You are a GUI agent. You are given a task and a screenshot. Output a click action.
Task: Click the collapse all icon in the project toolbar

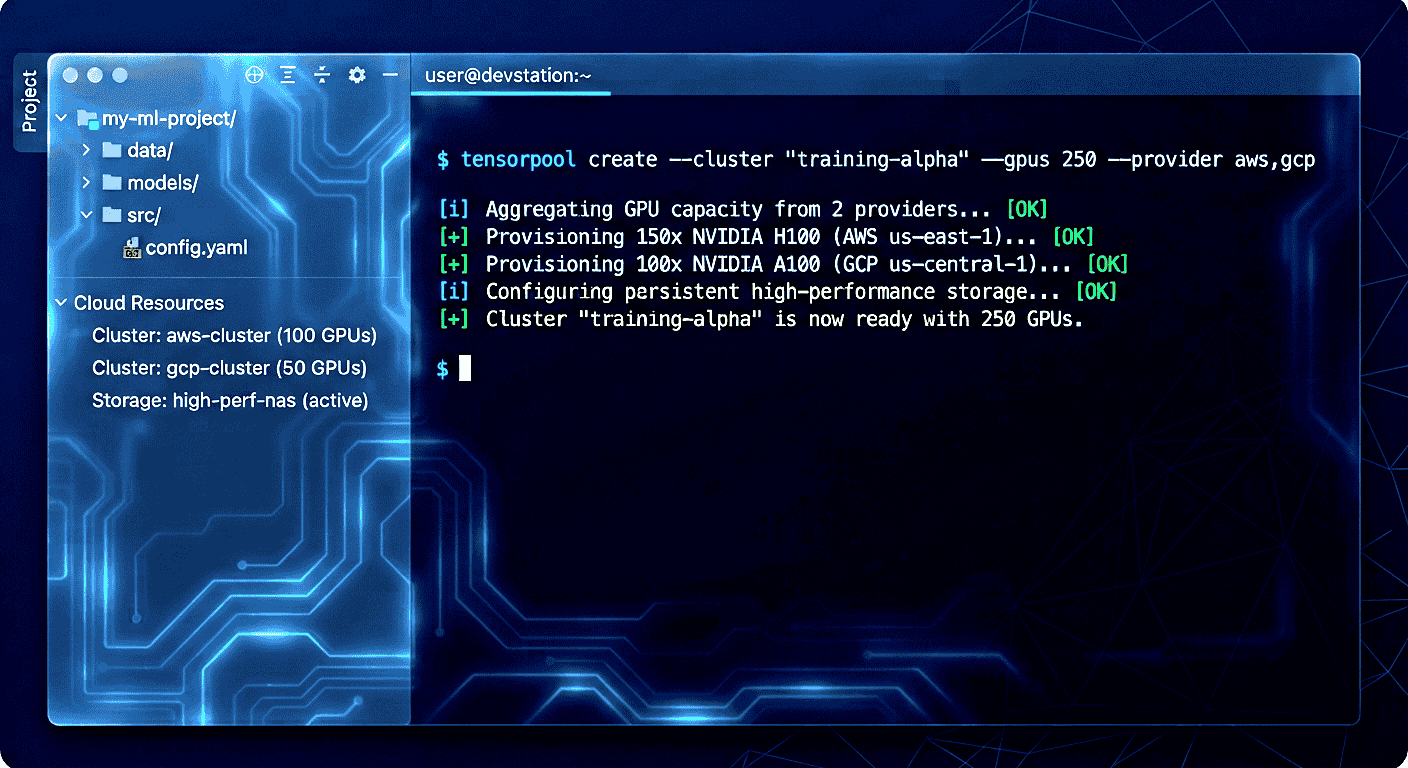coord(322,75)
